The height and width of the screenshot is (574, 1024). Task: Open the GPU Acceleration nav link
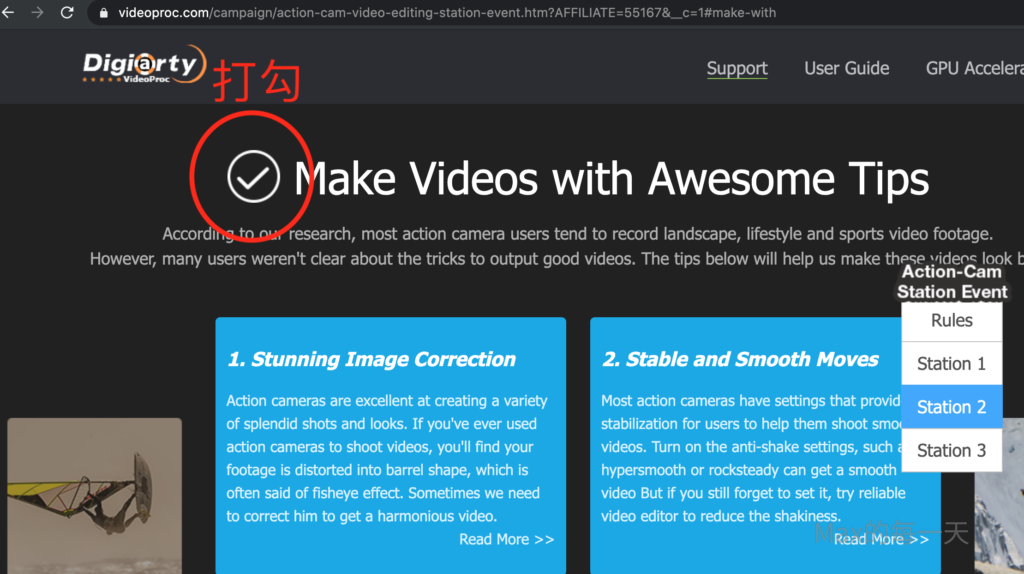tap(974, 68)
